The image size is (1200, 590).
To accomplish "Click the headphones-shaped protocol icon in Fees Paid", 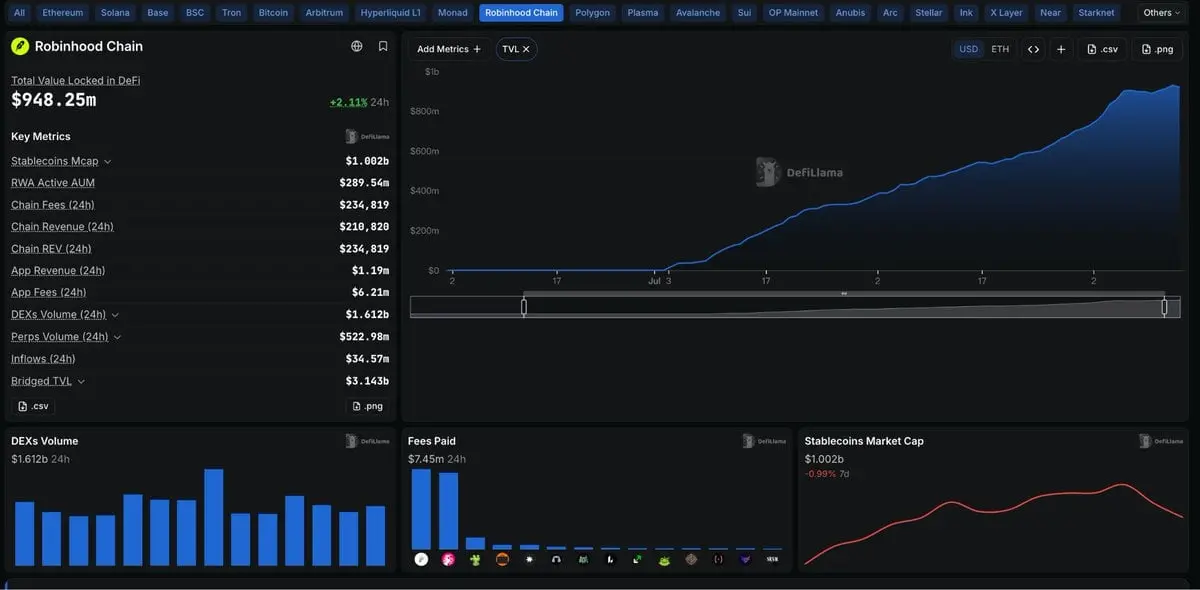I will tap(556, 559).
